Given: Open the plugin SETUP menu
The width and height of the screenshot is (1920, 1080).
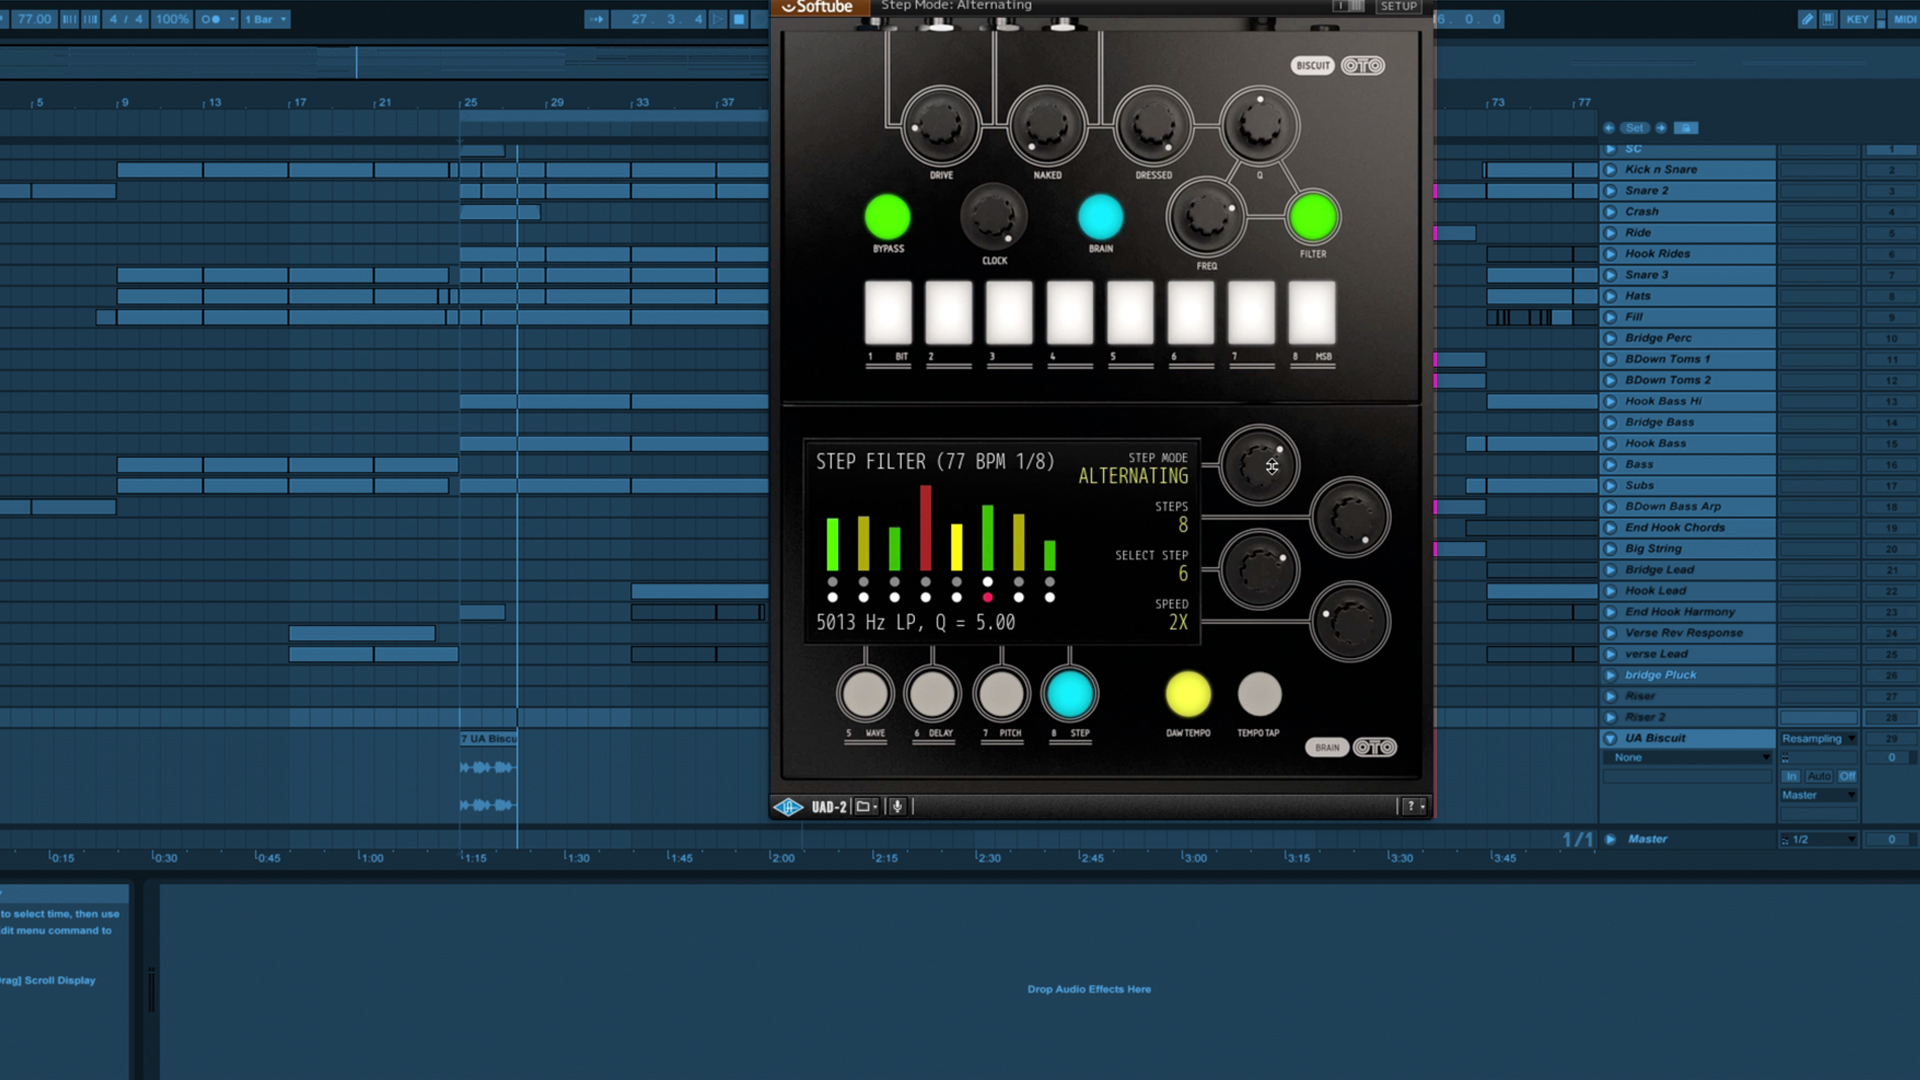Looking at the screenshot, I should (1398, 6).
